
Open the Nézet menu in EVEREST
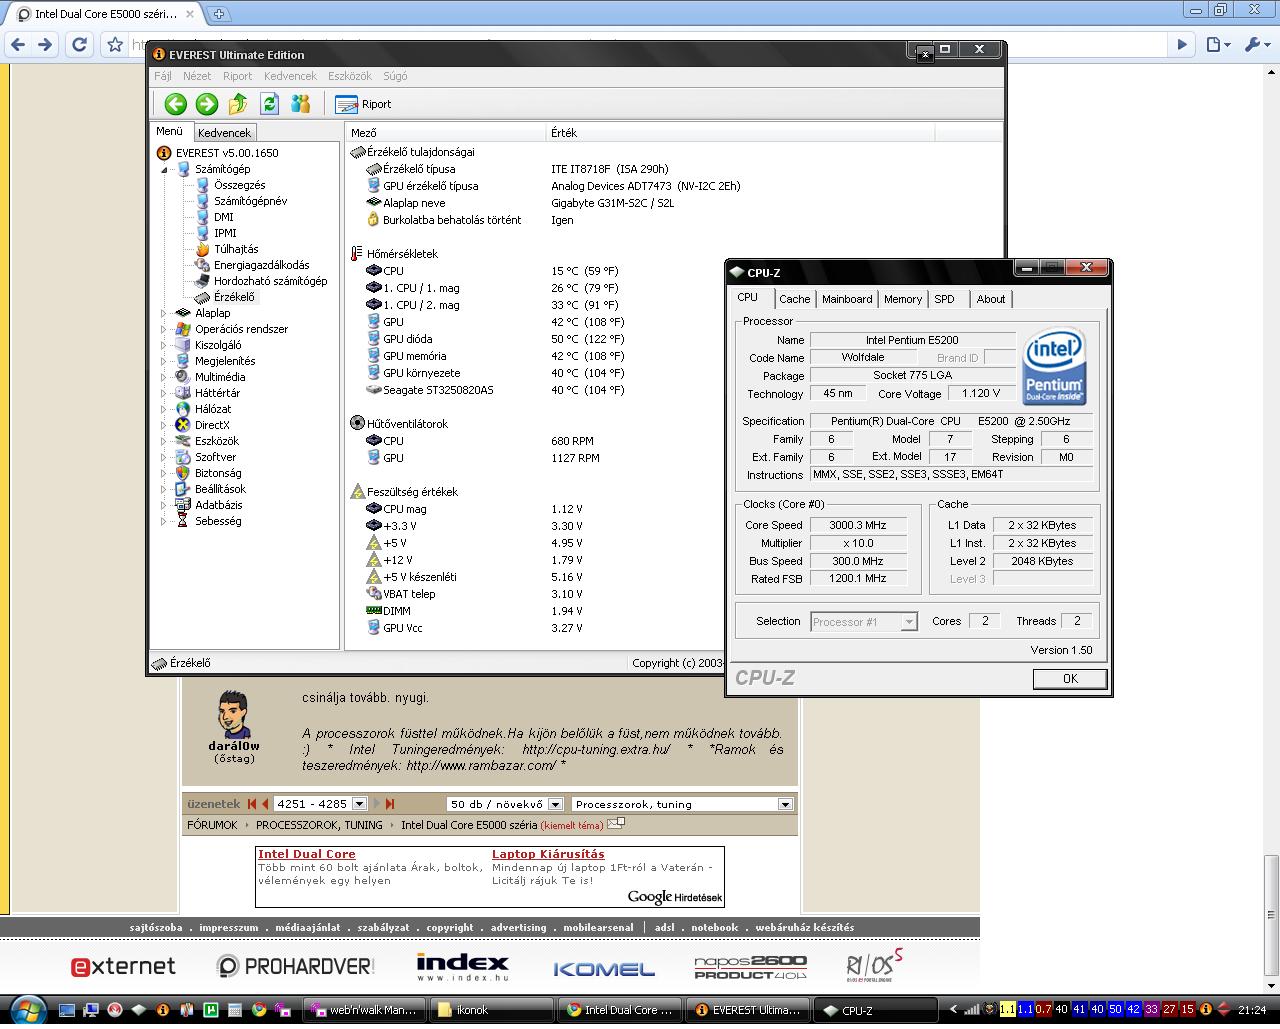(197, 76)
